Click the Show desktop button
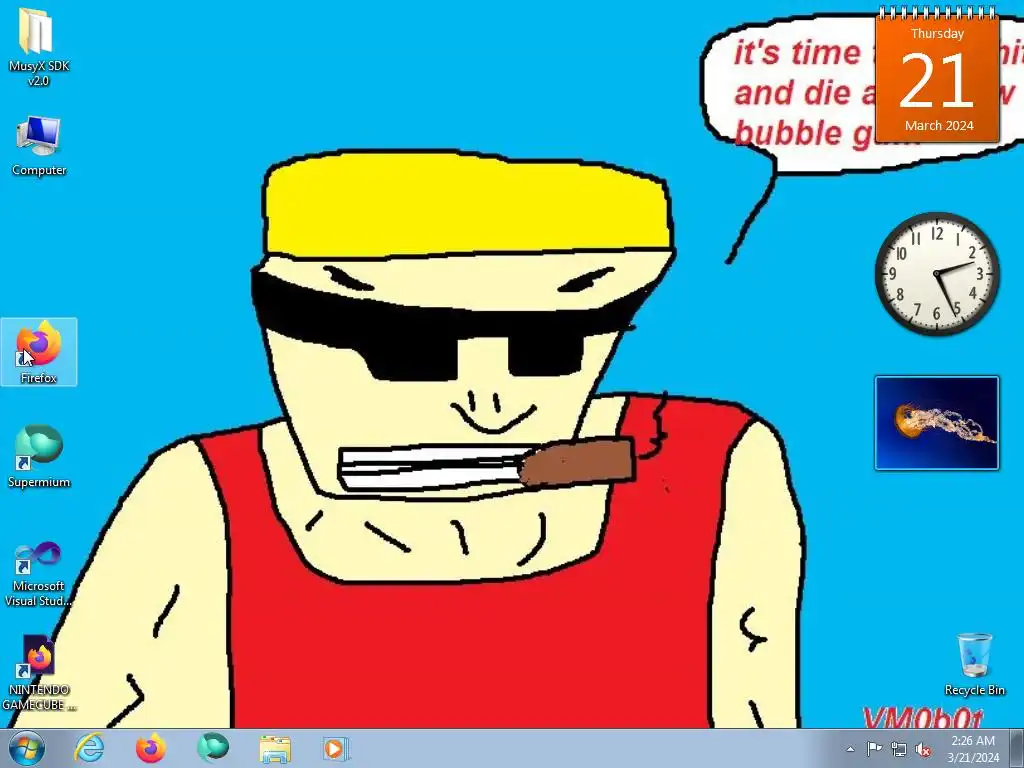The height and width of the screenshot is (768, 1024). pos(1017,748)
